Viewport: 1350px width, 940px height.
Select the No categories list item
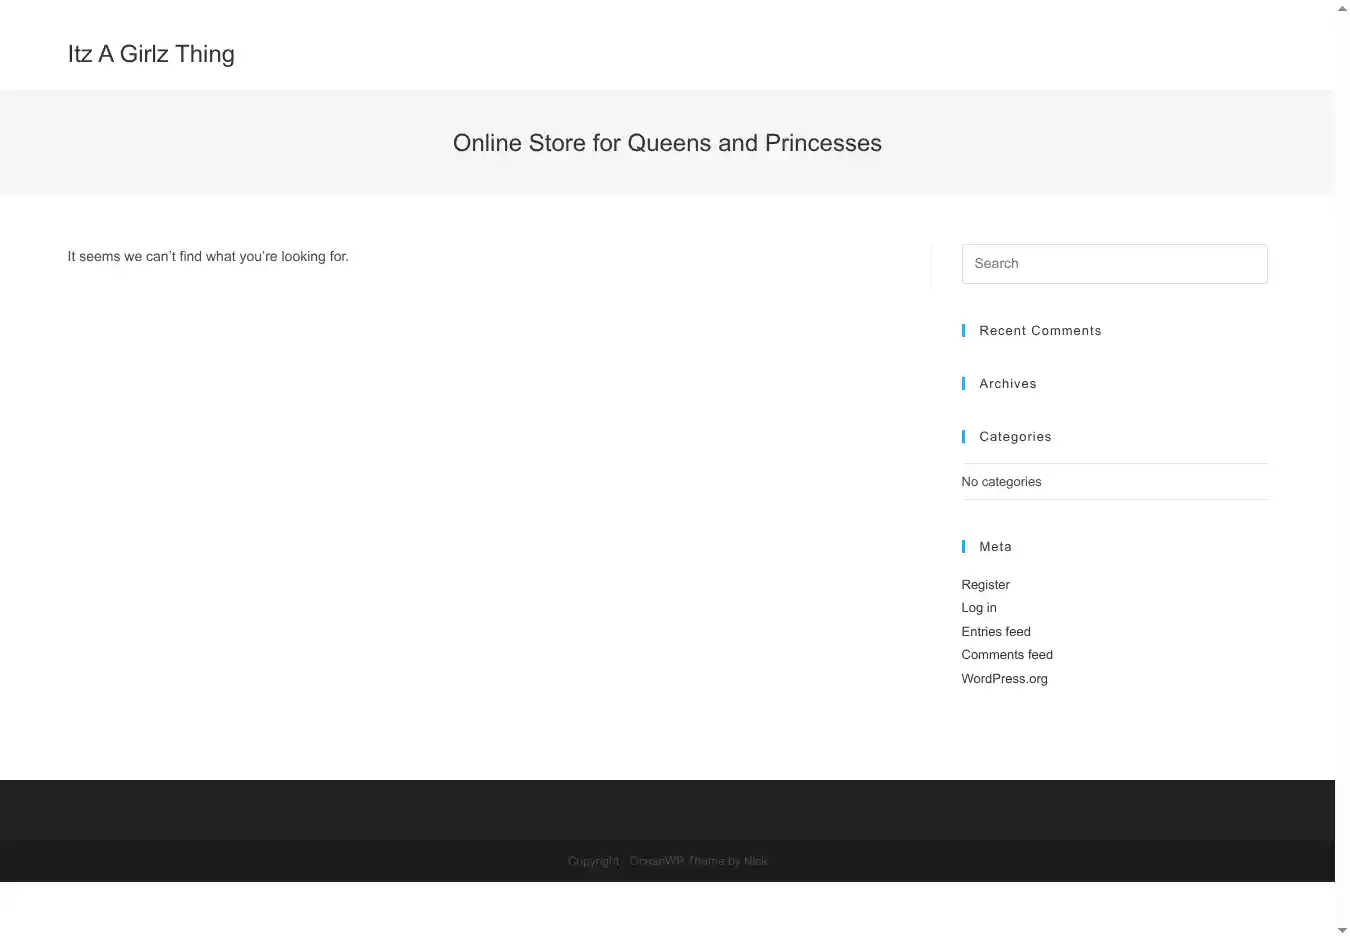1001,482
